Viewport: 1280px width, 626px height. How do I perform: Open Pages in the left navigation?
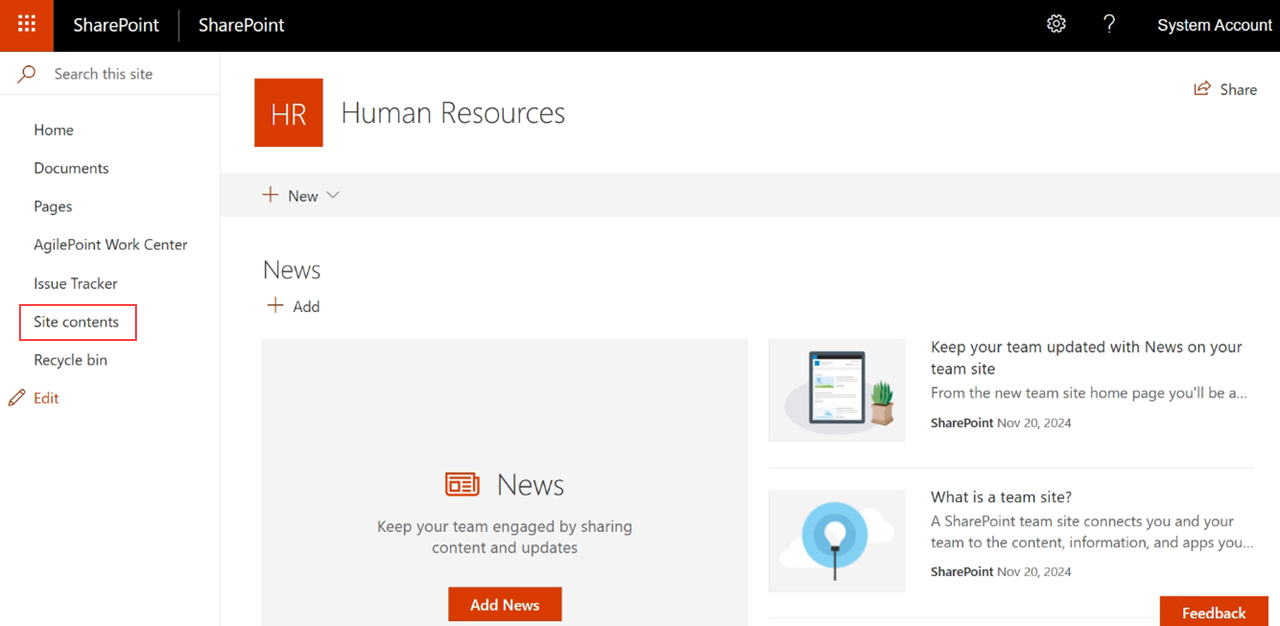53,206
